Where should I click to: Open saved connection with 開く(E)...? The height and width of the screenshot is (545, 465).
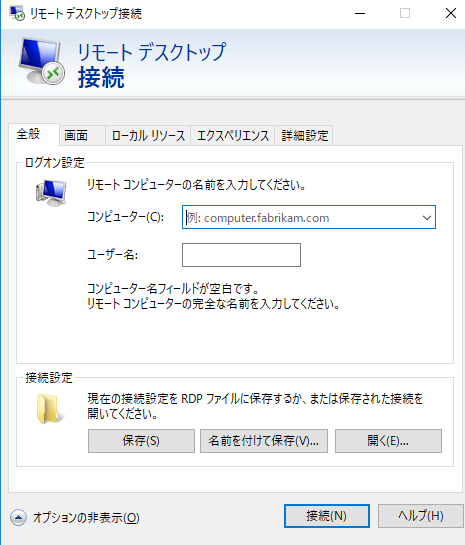388,441
